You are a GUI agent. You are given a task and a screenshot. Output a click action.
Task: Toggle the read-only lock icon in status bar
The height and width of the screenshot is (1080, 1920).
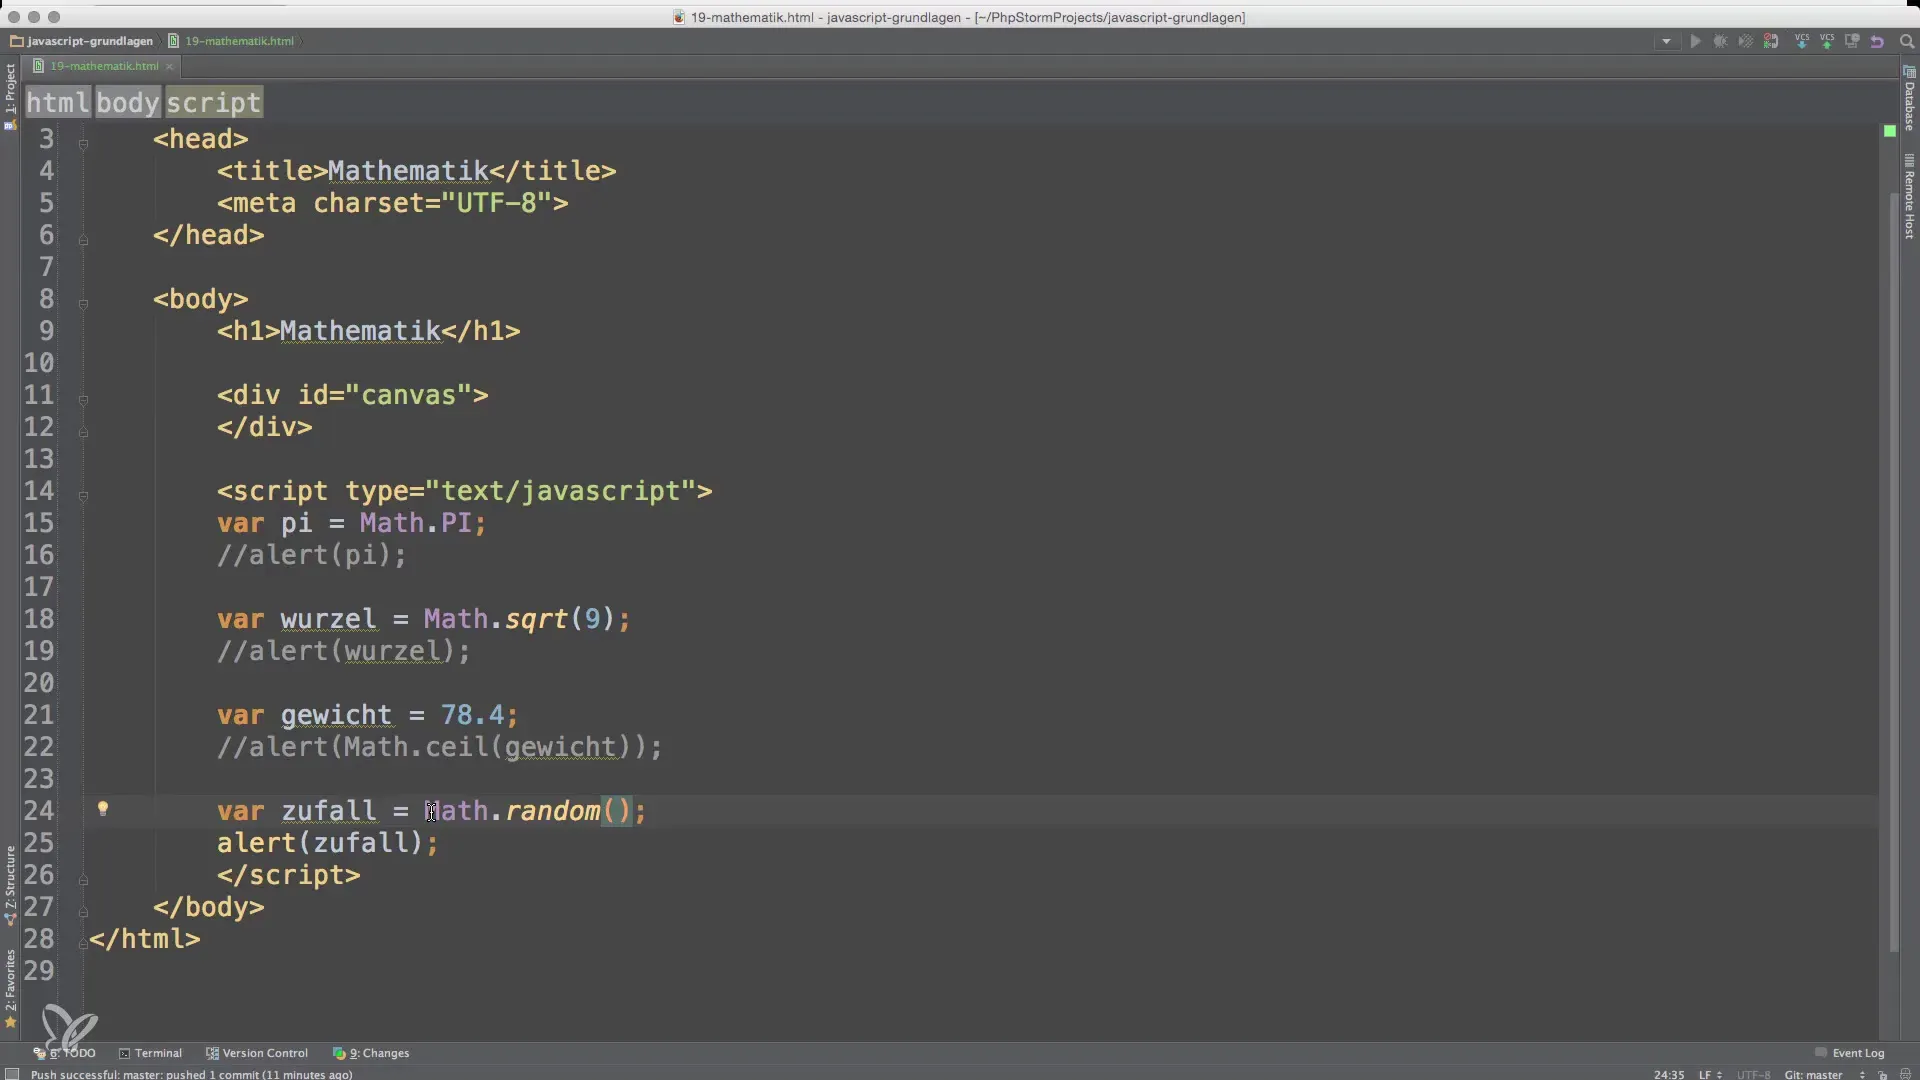[x=1882, y=1074]
